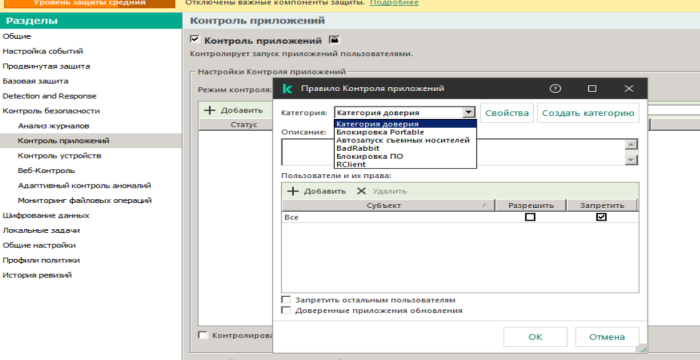The width and height of the screenshot is (700, 360).
Task: Click the Kaspersky logo in dialog title
Action: (x=288, y=88)
